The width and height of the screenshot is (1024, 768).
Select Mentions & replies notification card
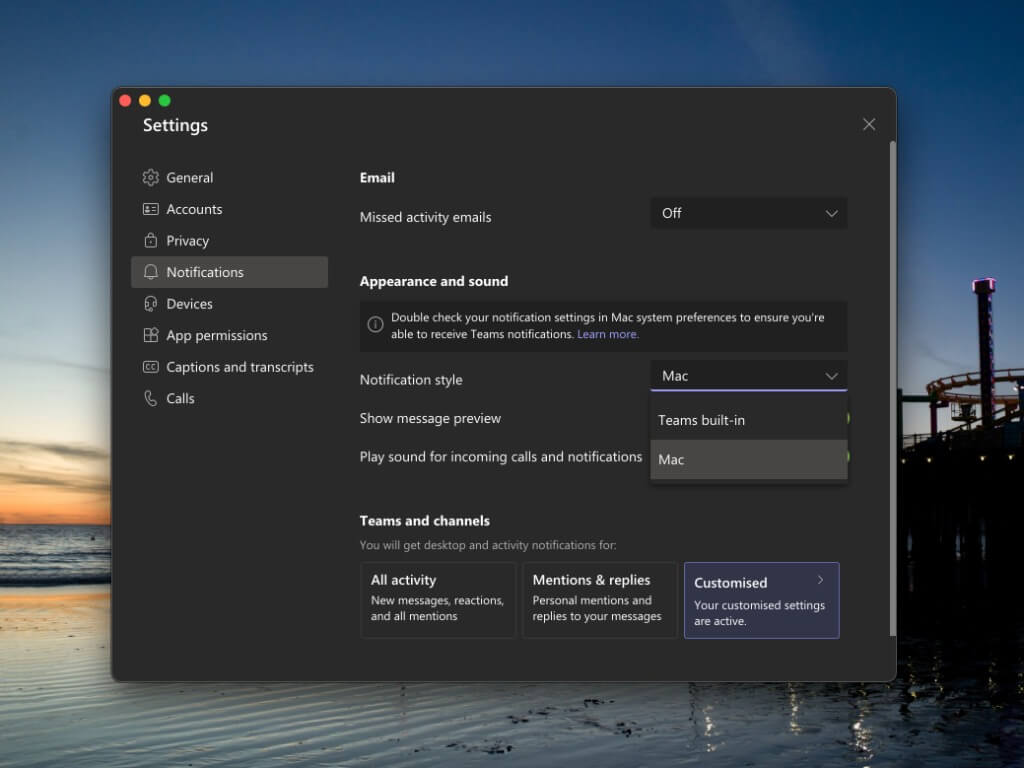pyautogui.click(x=599, y=599)
